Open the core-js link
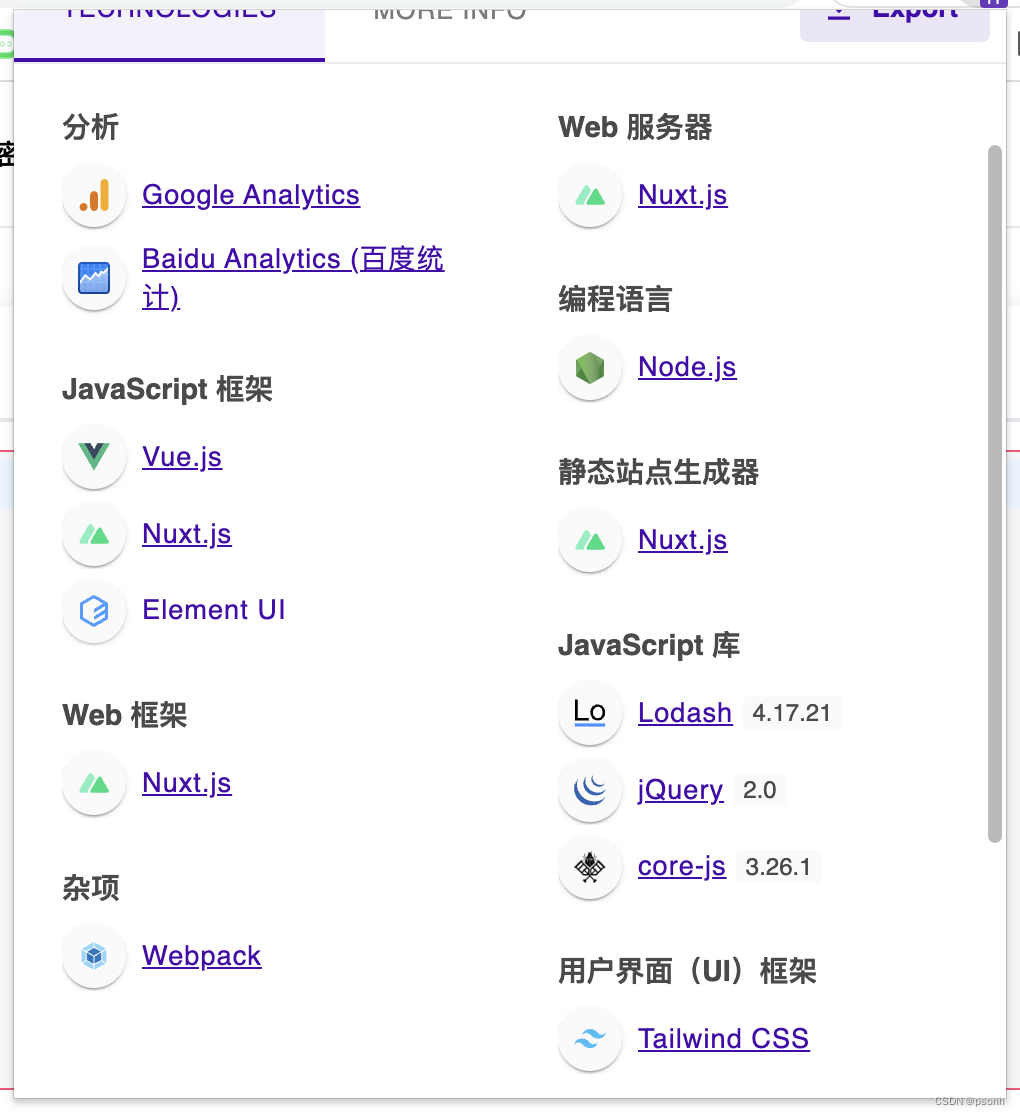Image resolution: width=1020 pixels, height=1116 pixels. pyautogui.click(x=682, y=867)
